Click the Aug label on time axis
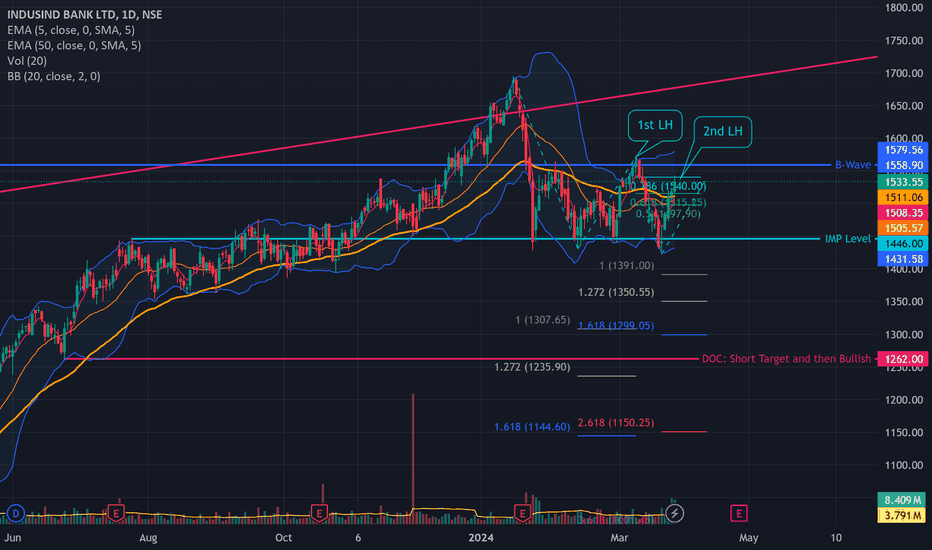The height and width of the screenshot is (550, 932). (148, 538)
